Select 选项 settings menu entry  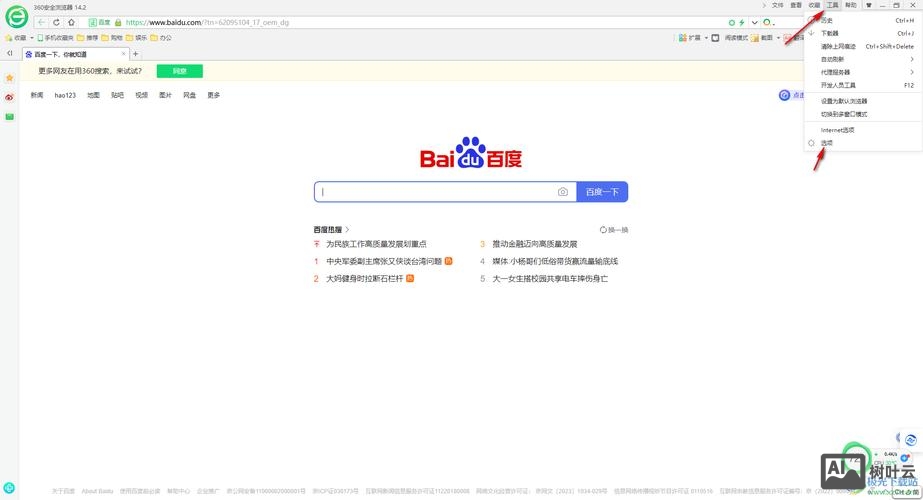coord(863,143)
